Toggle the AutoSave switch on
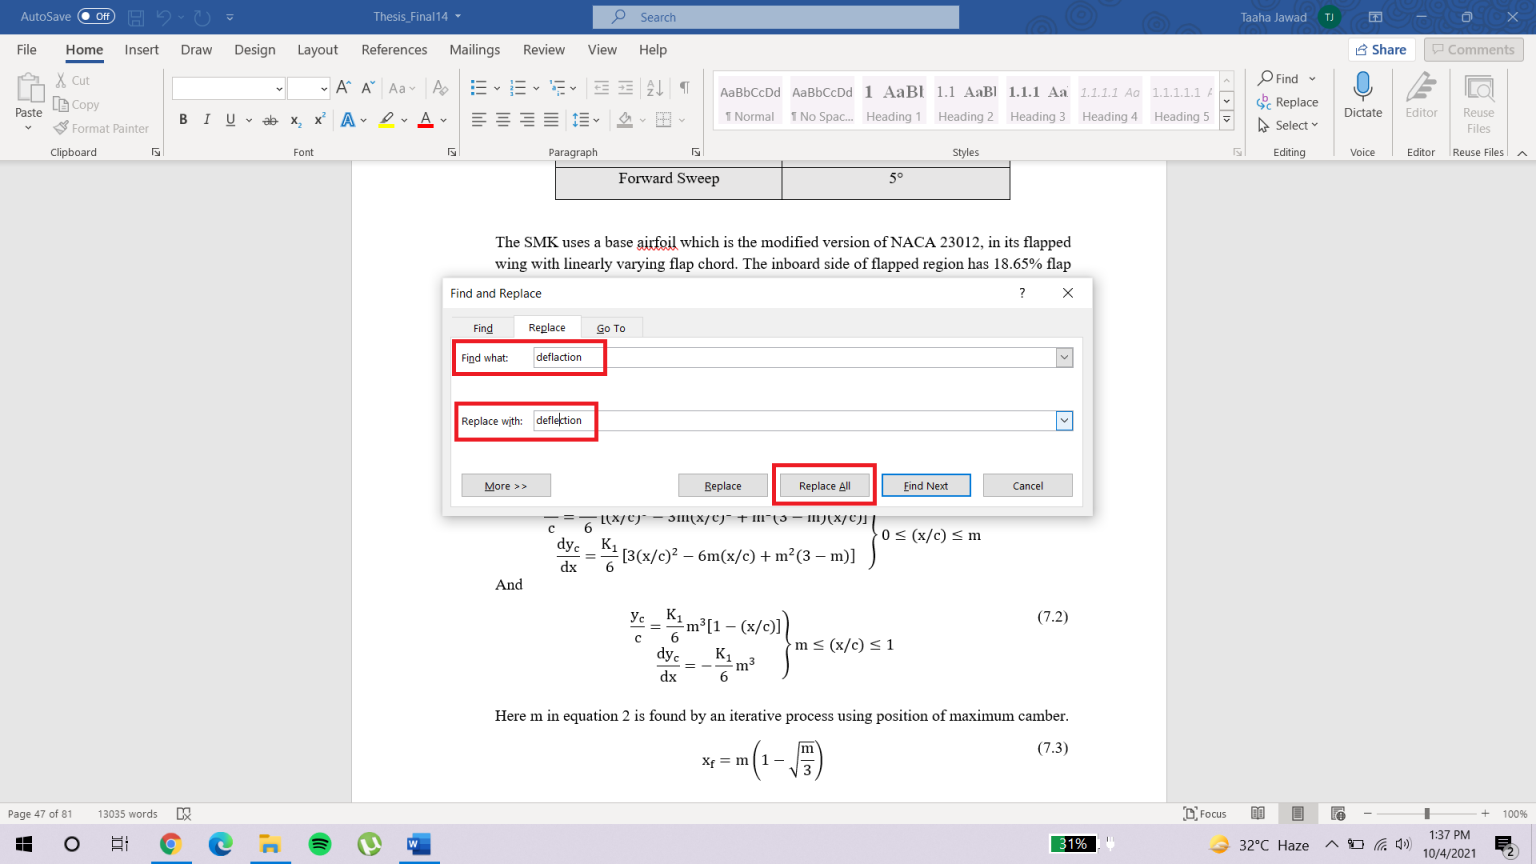 click(x=93, y=16)
